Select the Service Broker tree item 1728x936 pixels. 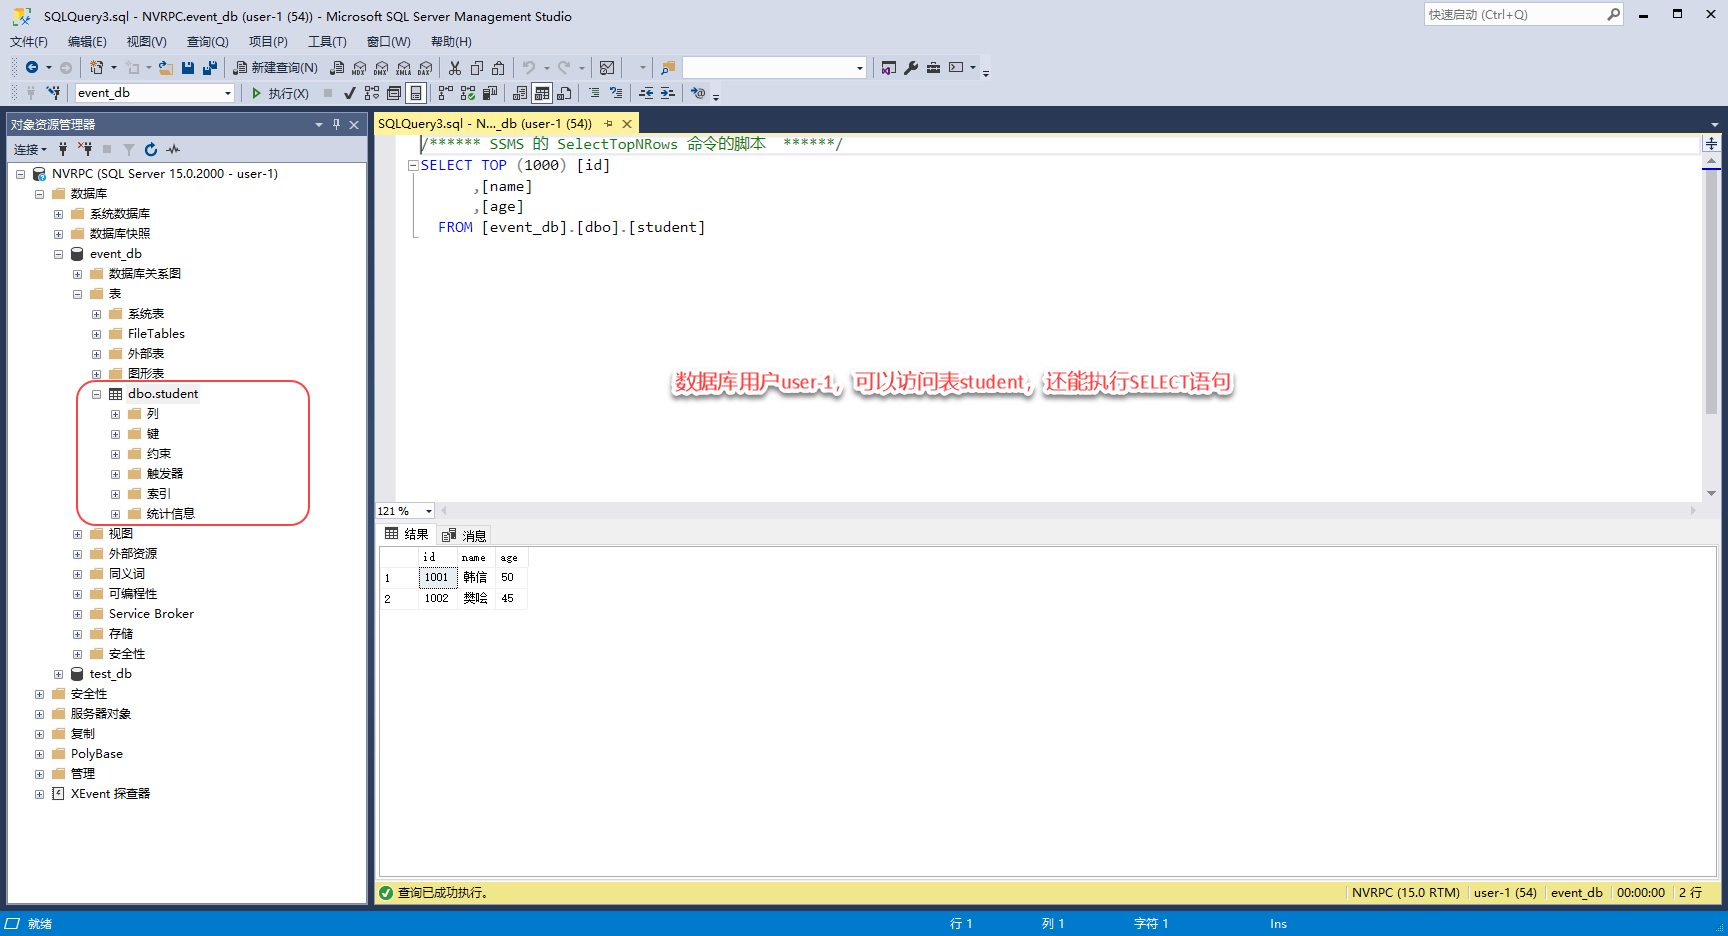tap(151, 614)
